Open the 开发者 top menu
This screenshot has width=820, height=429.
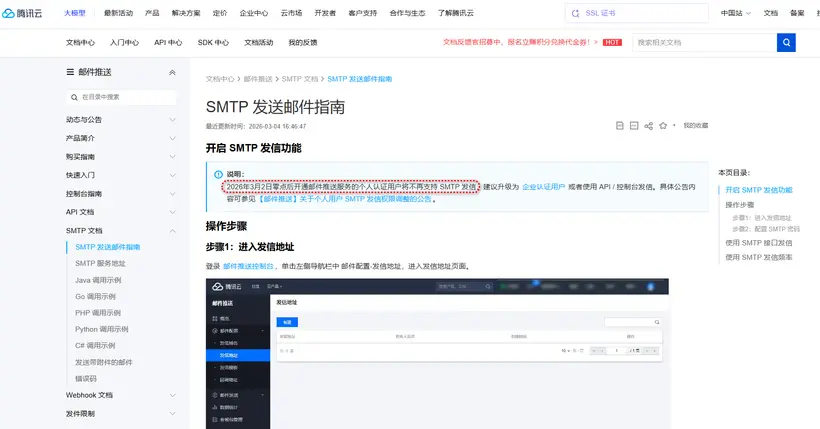325,13
